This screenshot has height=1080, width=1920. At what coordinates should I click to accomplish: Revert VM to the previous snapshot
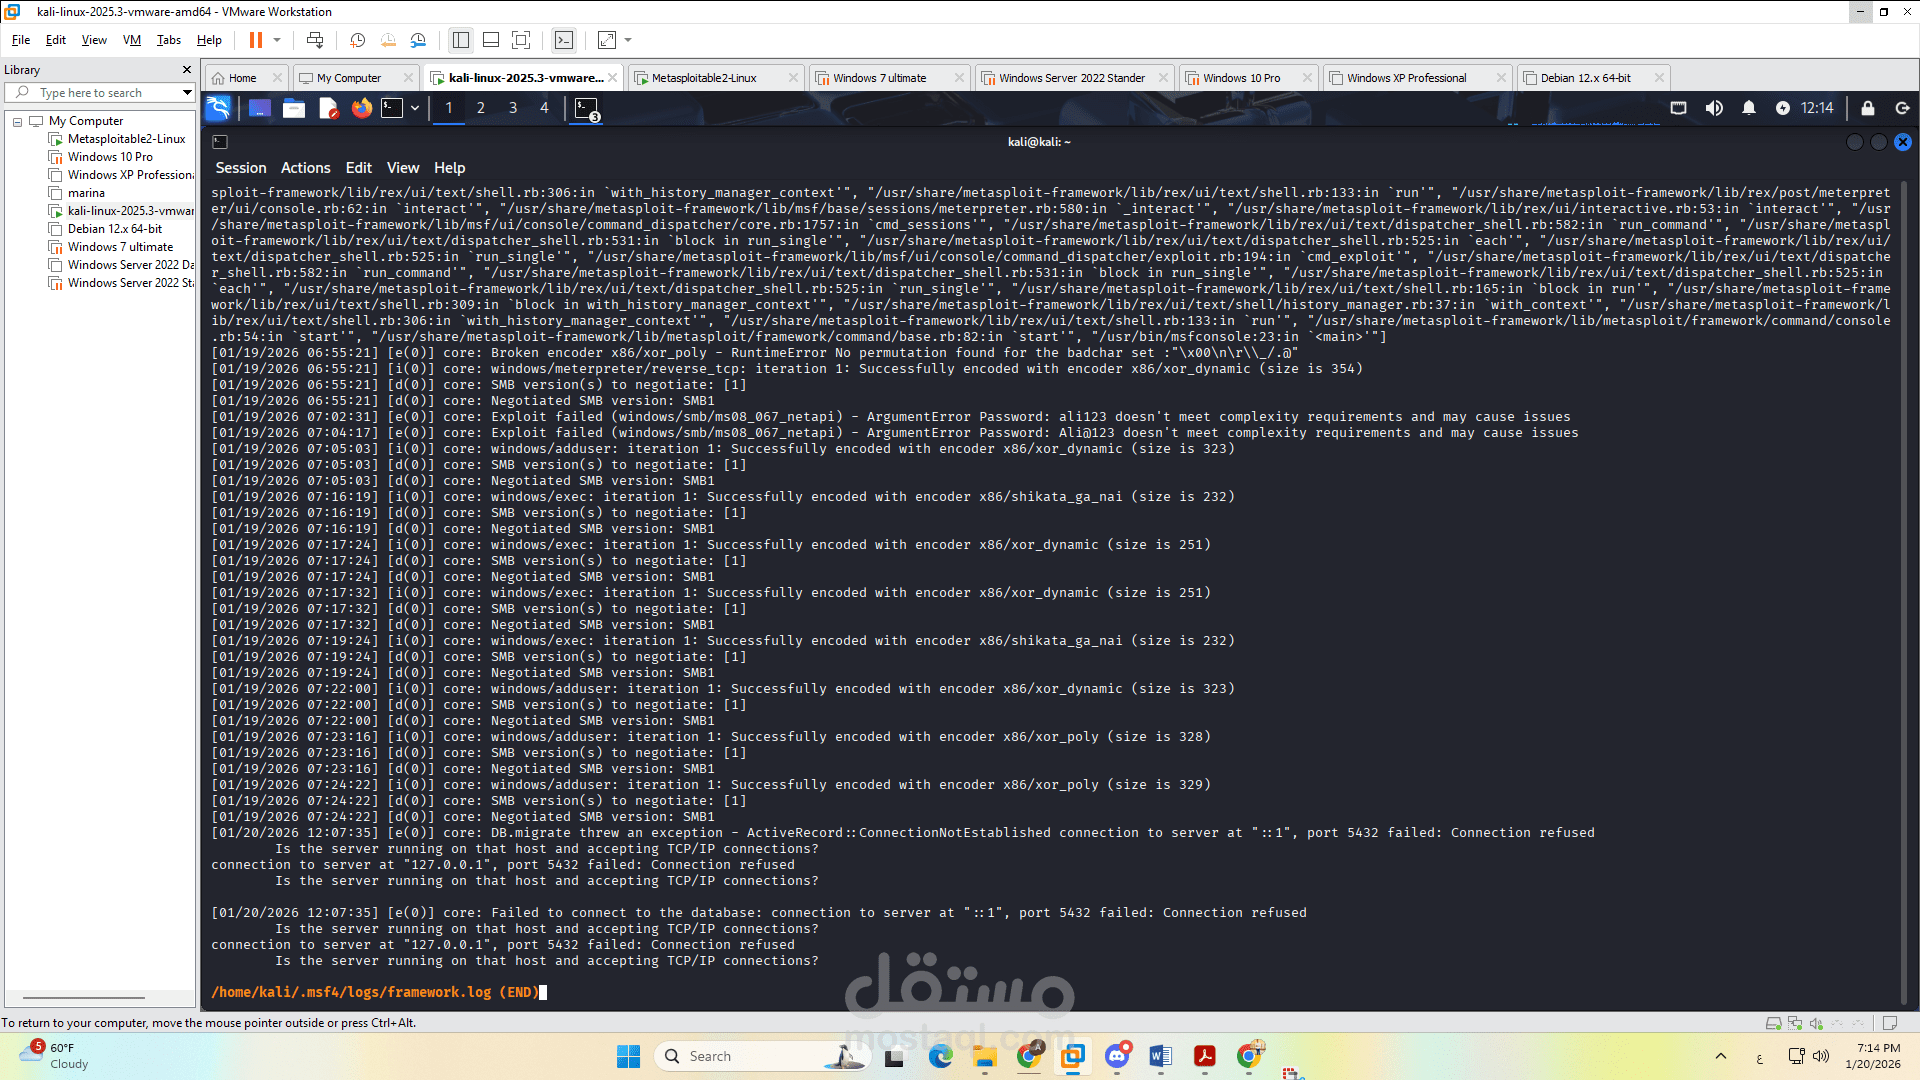388,40
